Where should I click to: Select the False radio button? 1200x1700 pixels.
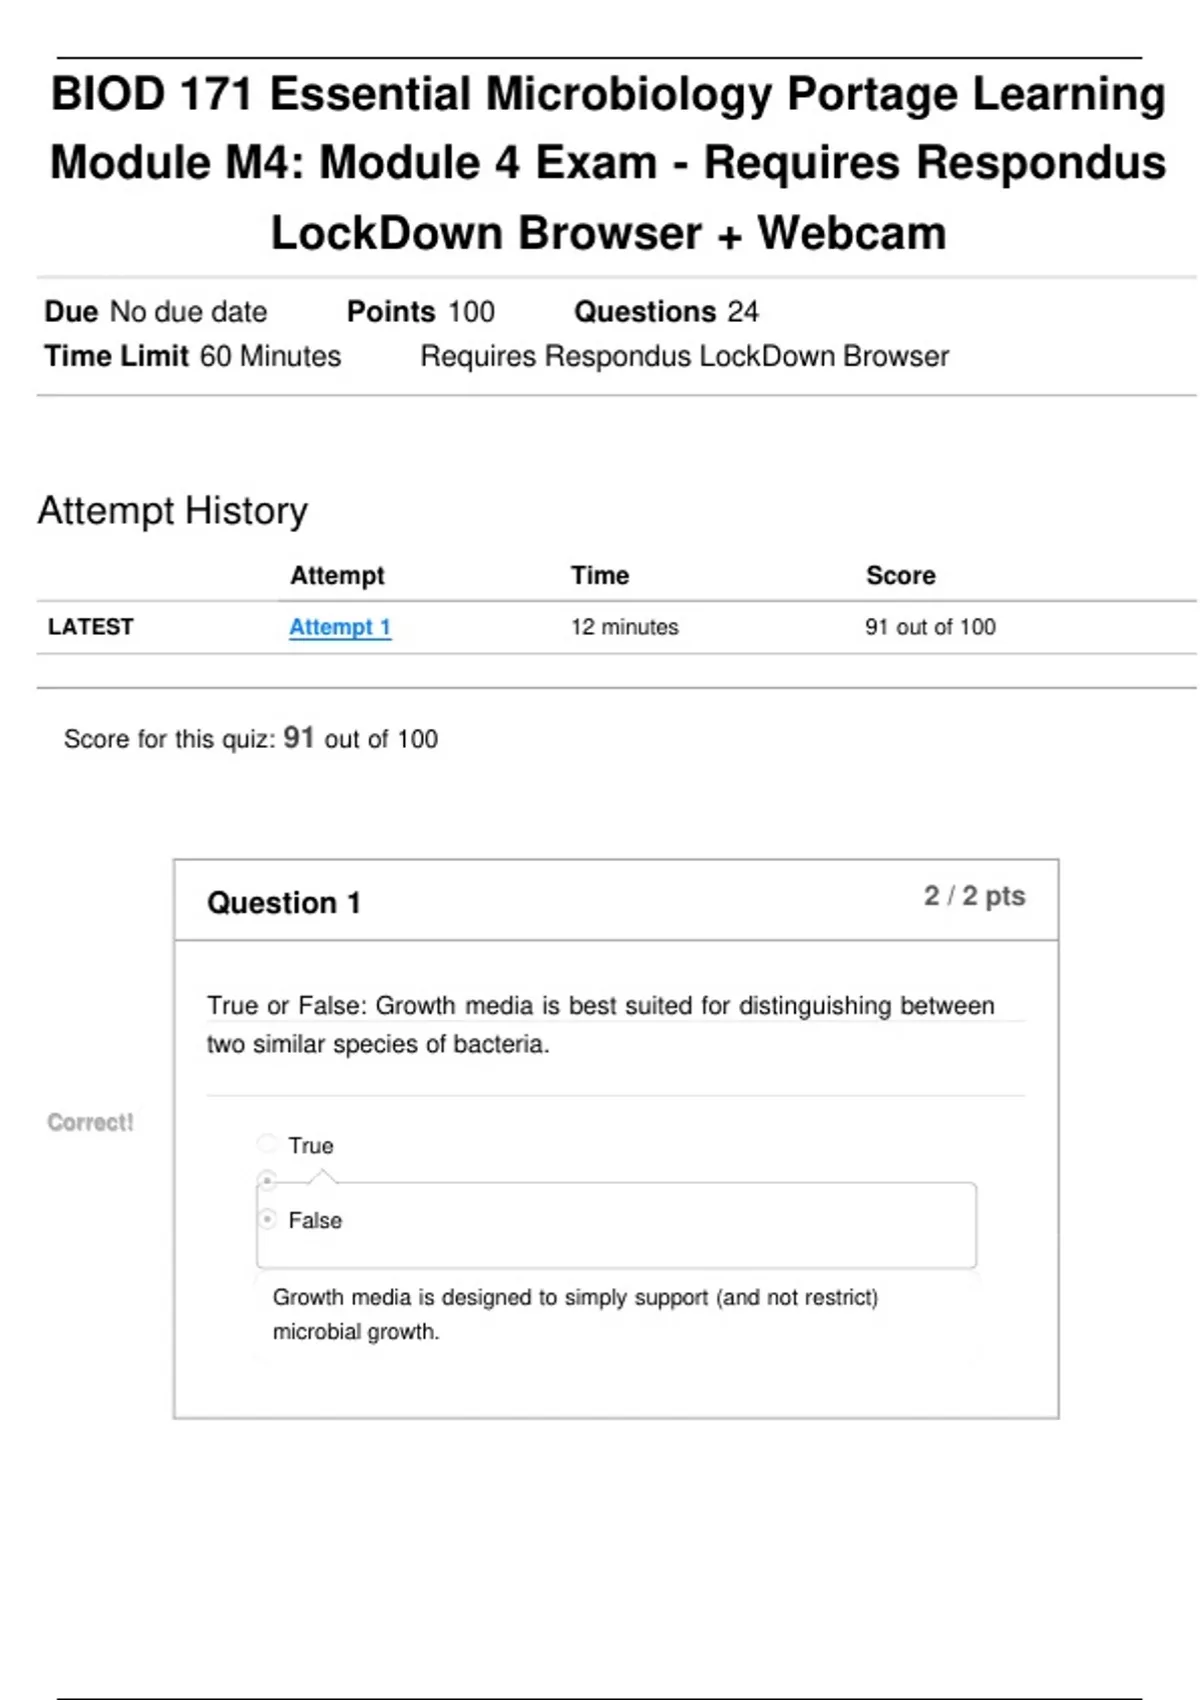[267, 1219]
